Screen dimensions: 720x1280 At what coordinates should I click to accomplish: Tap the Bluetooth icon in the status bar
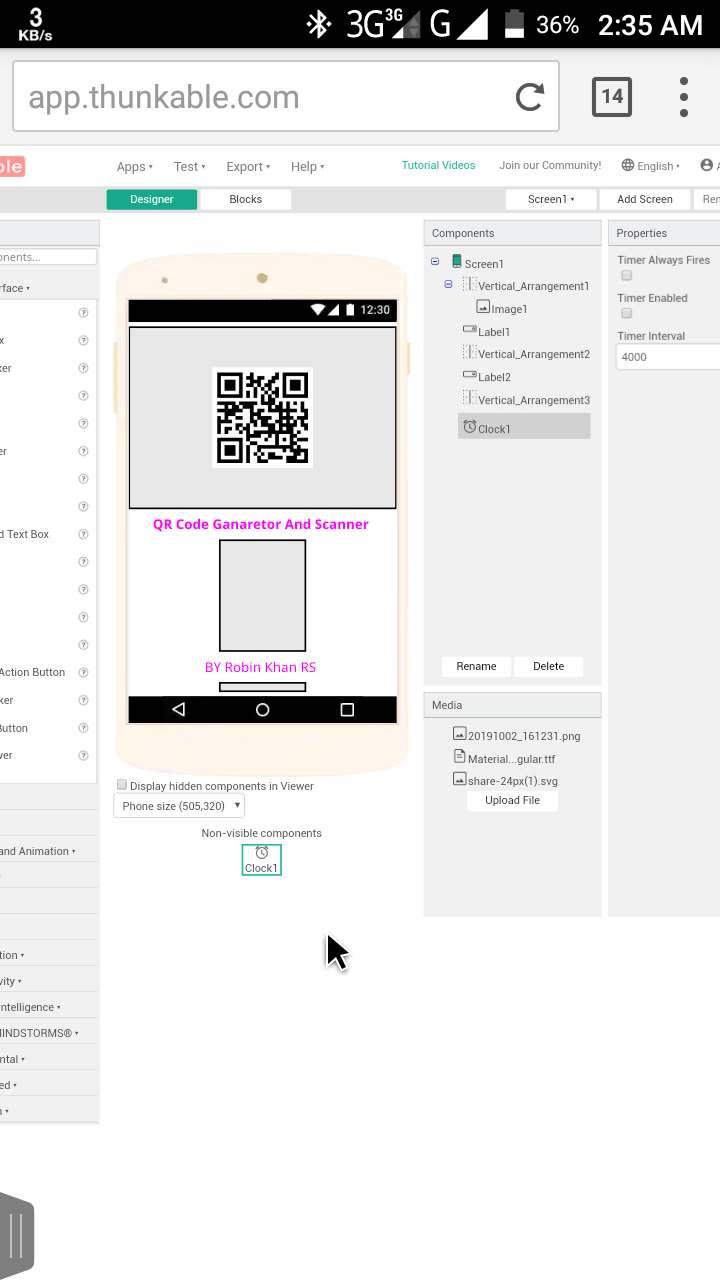[319, 24]
